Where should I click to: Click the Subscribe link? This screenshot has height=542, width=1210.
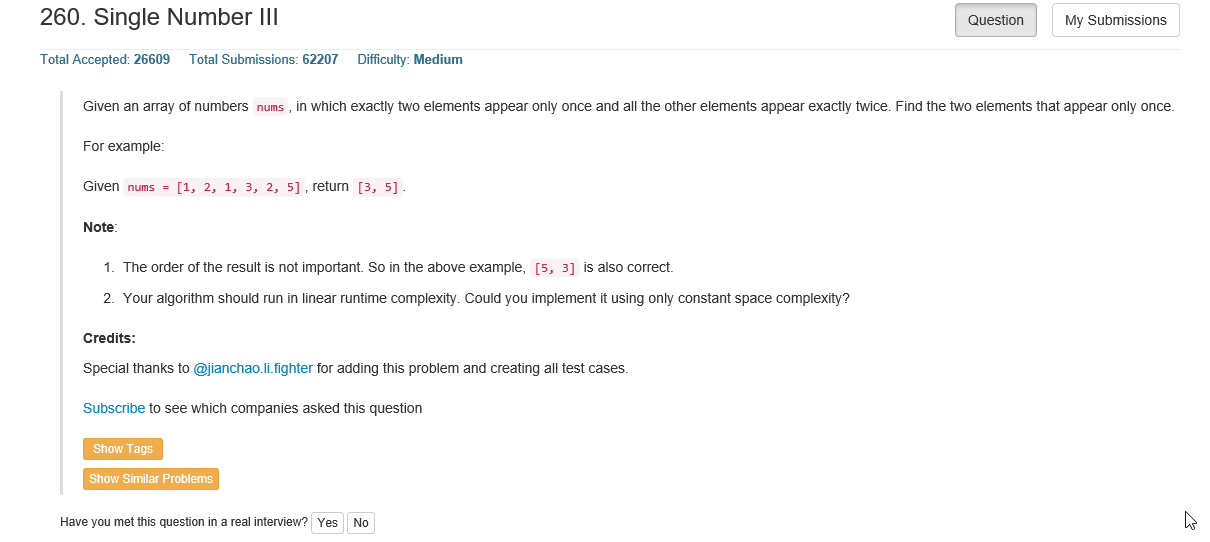point(114,408)
